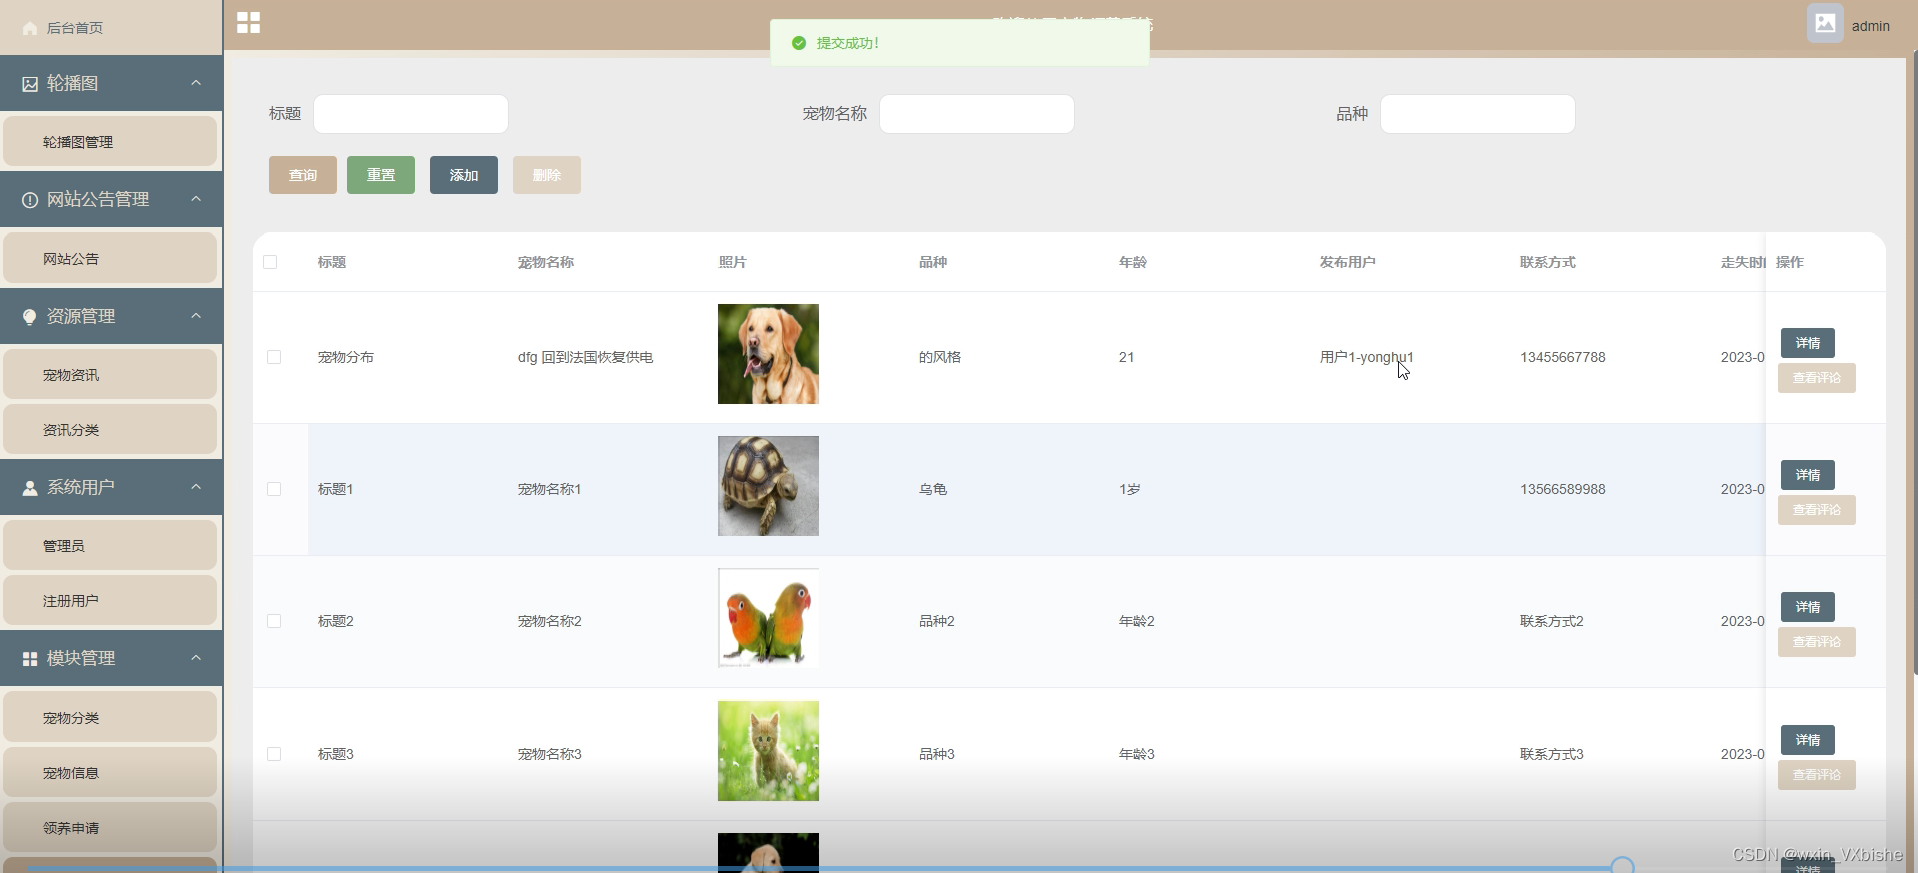This screenshot has height=873, width=1918.
Task: Click the phone number 13566589988
Action: (x=1563, y=489)
